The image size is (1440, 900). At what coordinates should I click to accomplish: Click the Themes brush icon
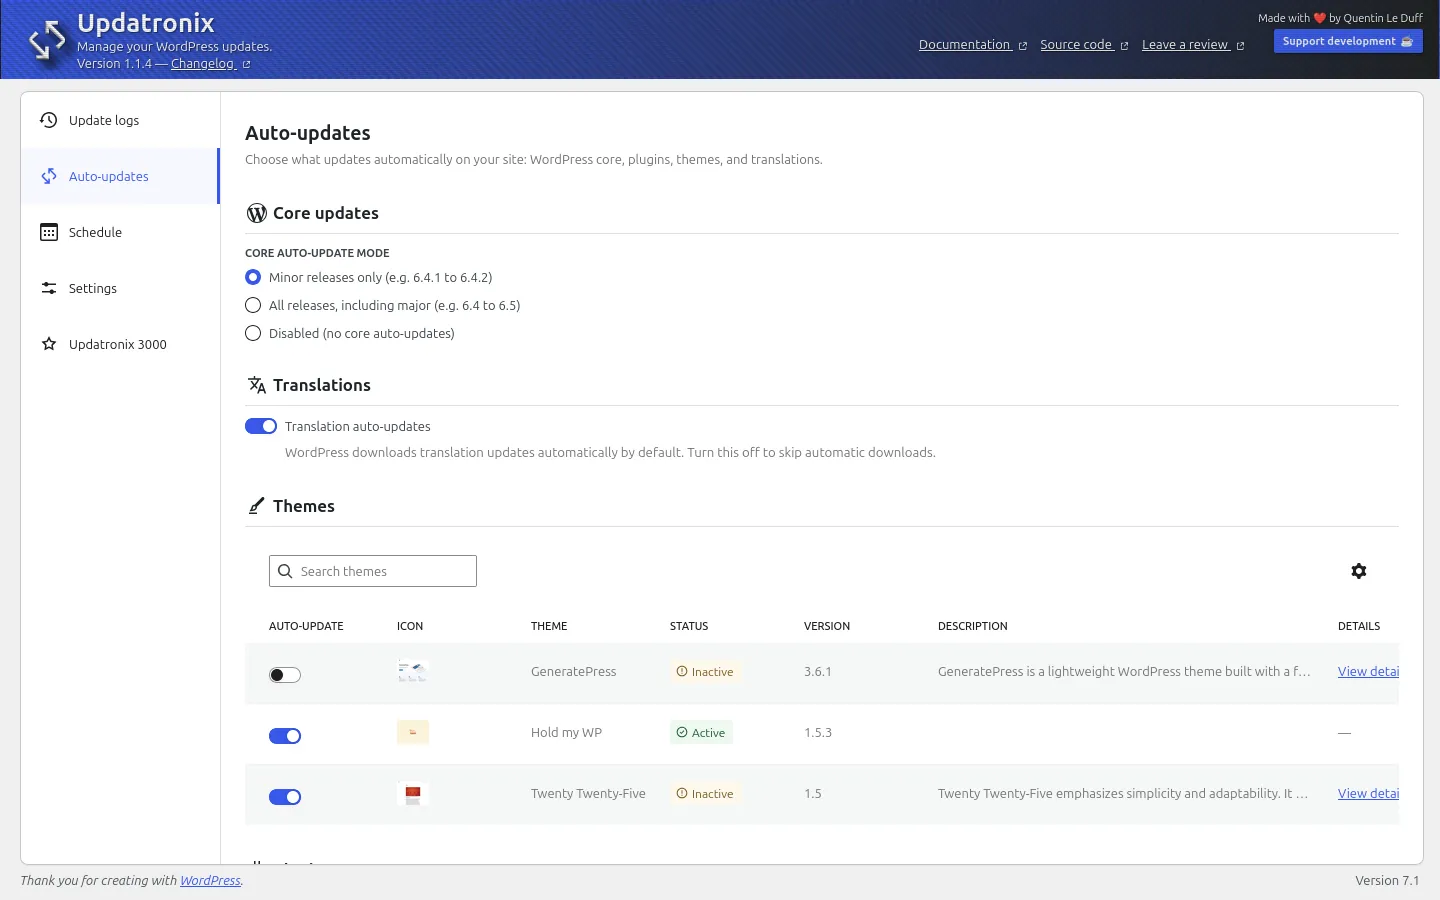pos(257,506)
